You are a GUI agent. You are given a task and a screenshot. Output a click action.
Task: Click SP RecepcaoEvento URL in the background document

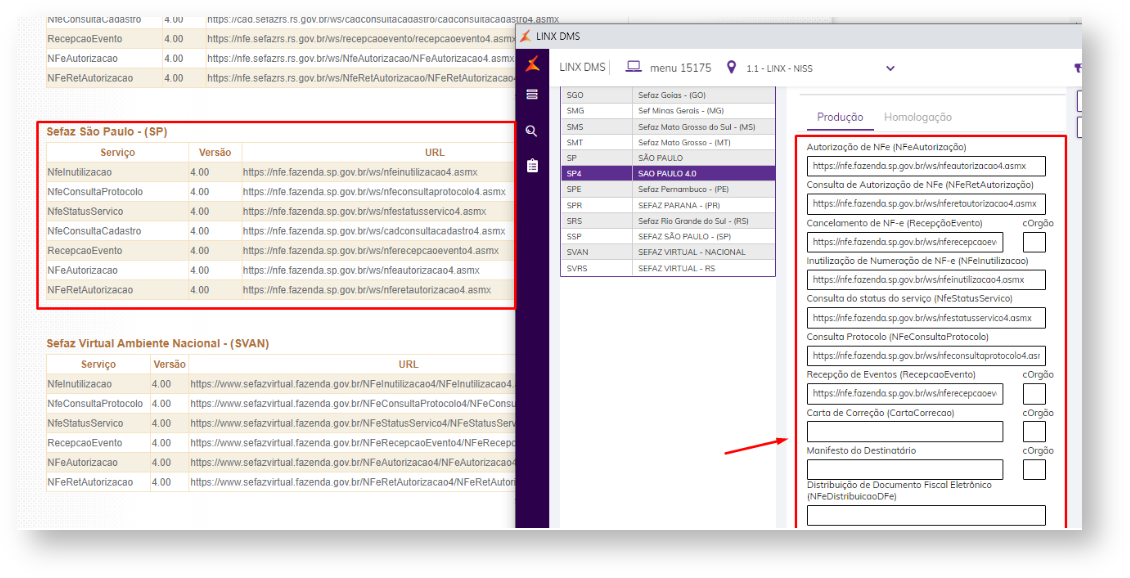(370, 250)
